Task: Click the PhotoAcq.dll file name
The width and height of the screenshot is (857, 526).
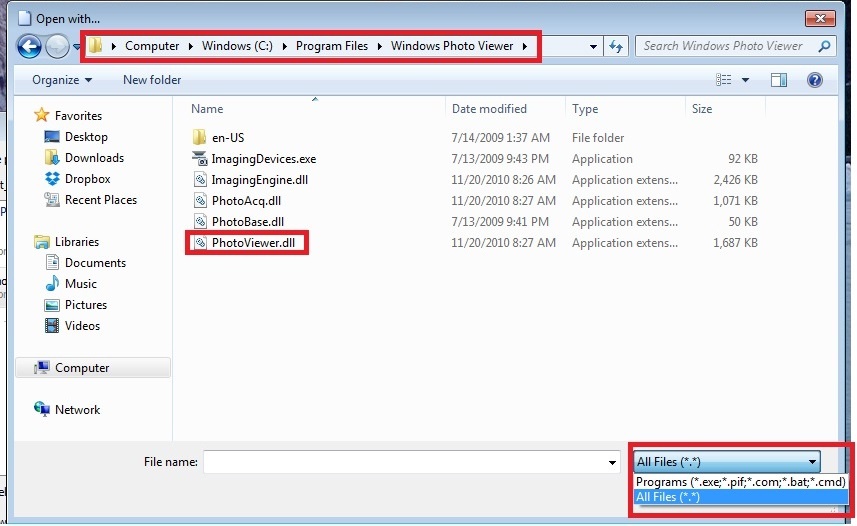Action: point(246,201)
